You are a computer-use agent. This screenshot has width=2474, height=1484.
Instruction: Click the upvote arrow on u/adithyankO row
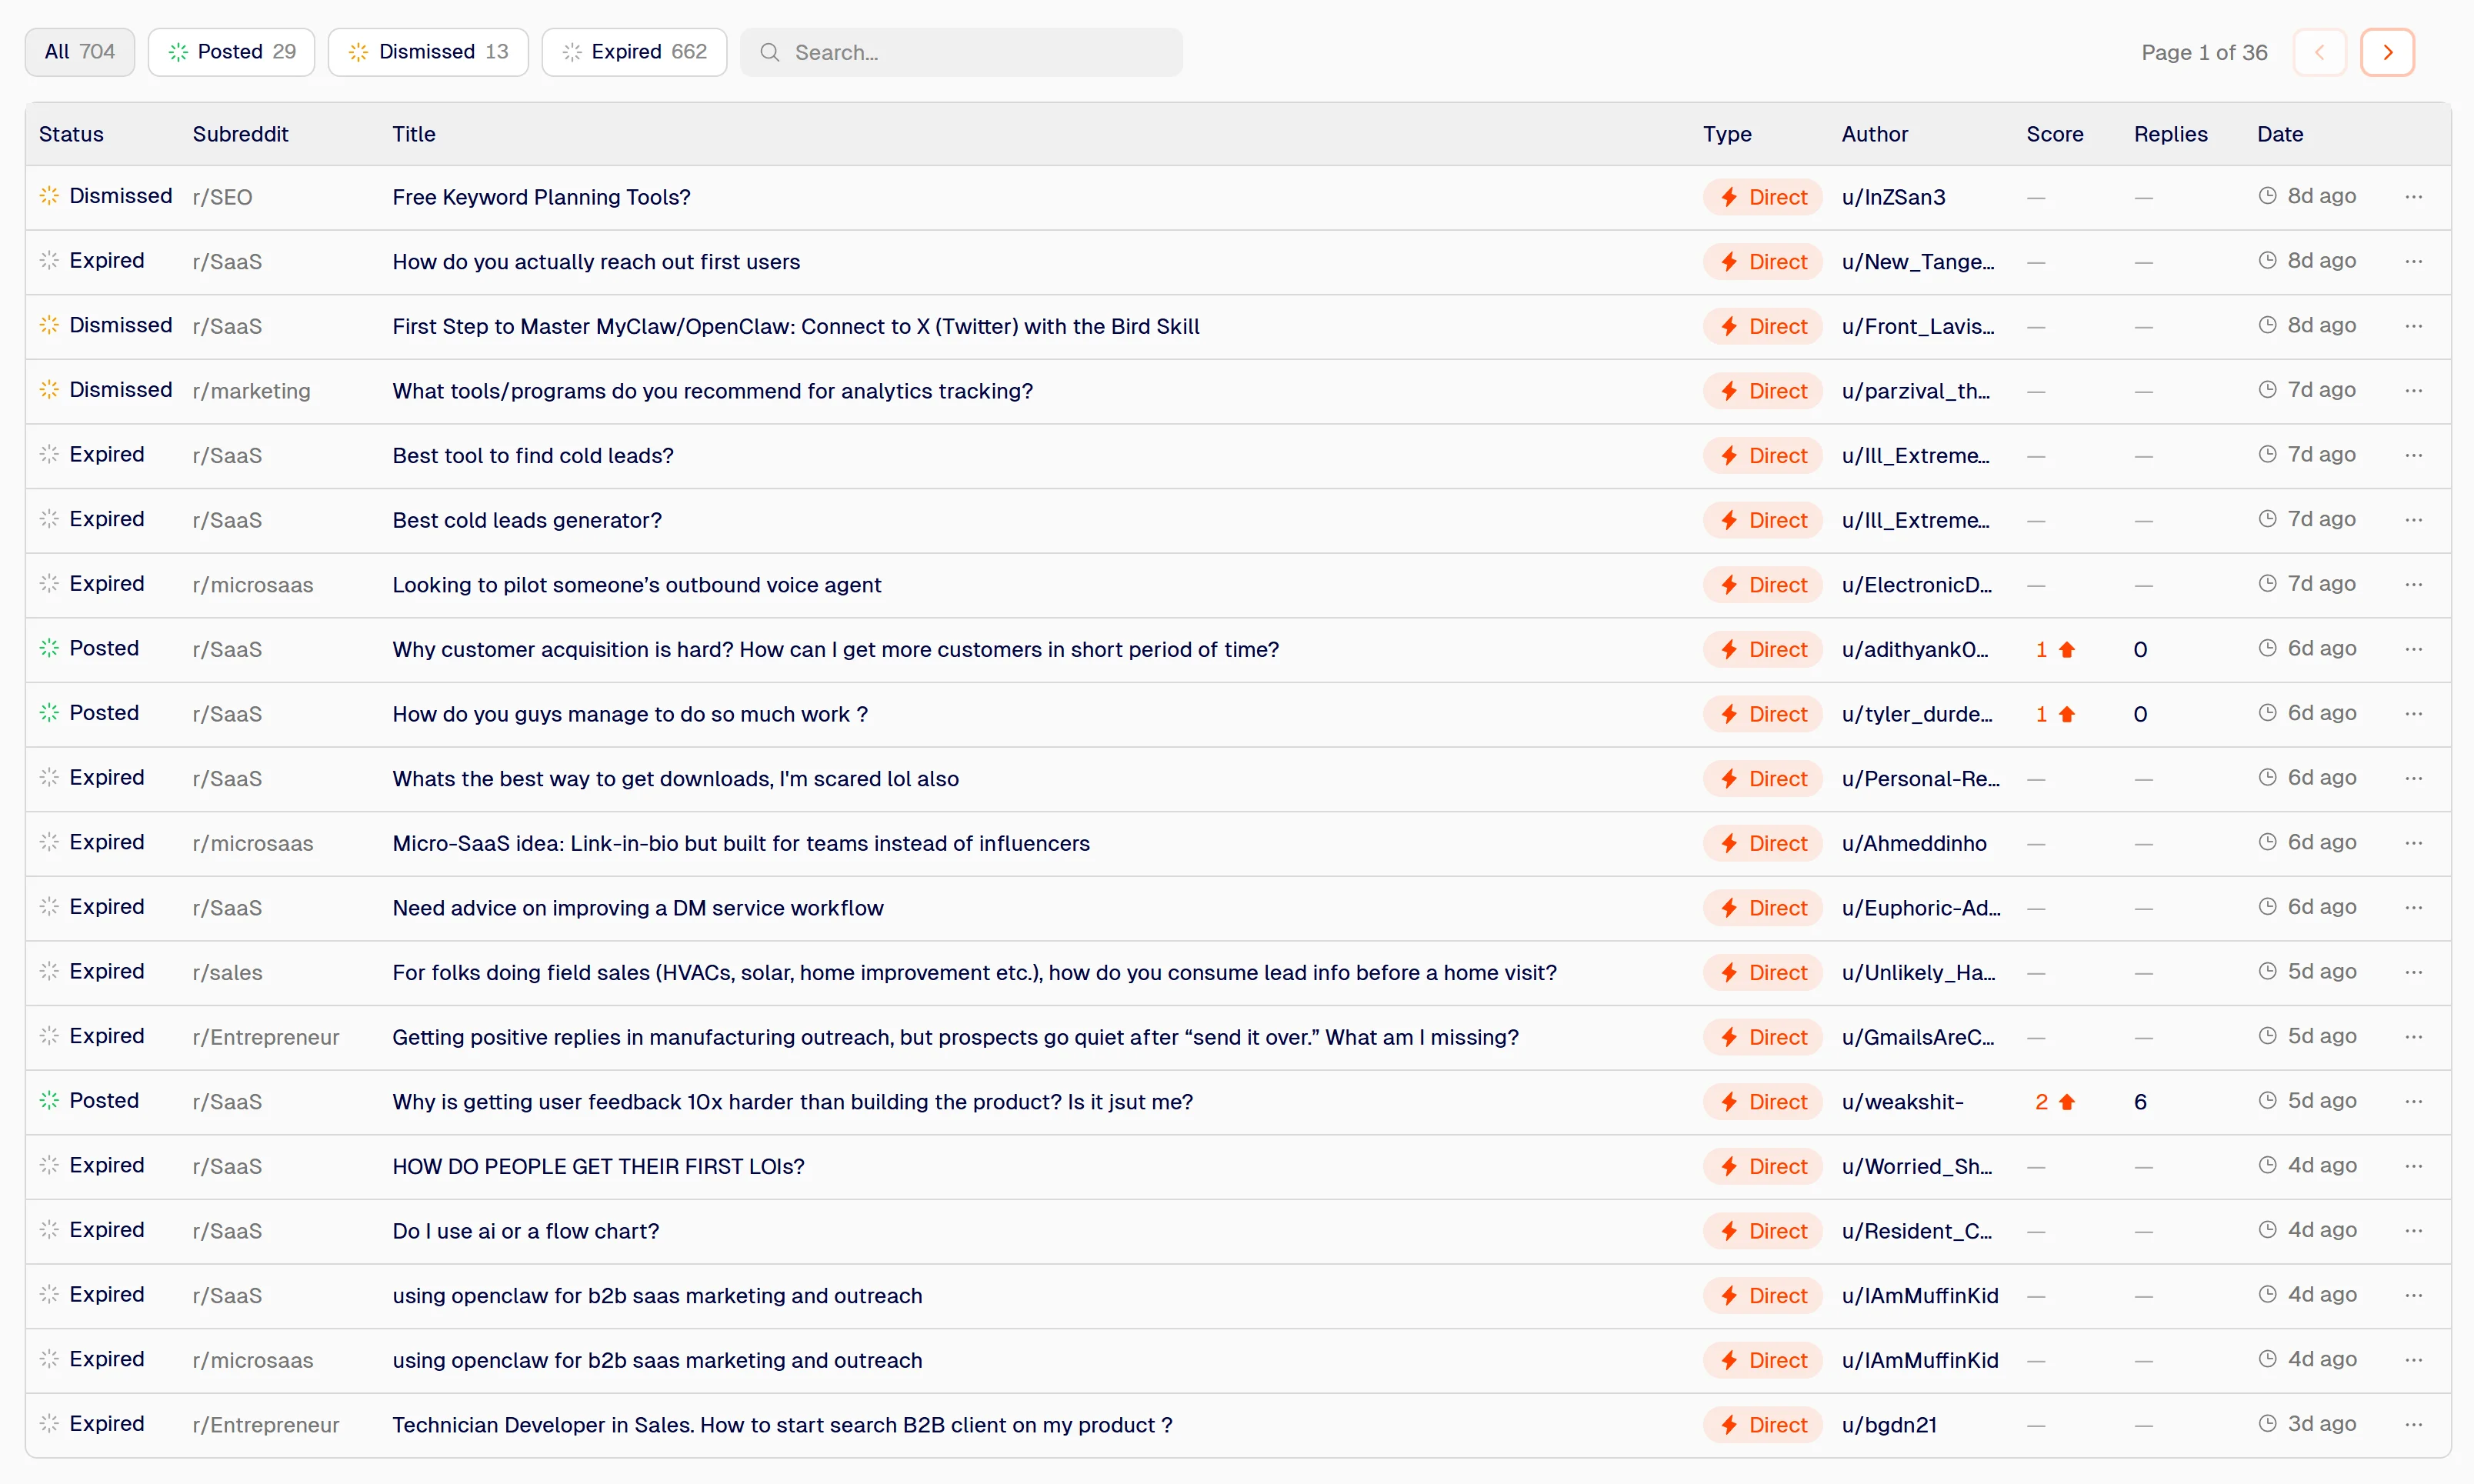[2067, 650]
